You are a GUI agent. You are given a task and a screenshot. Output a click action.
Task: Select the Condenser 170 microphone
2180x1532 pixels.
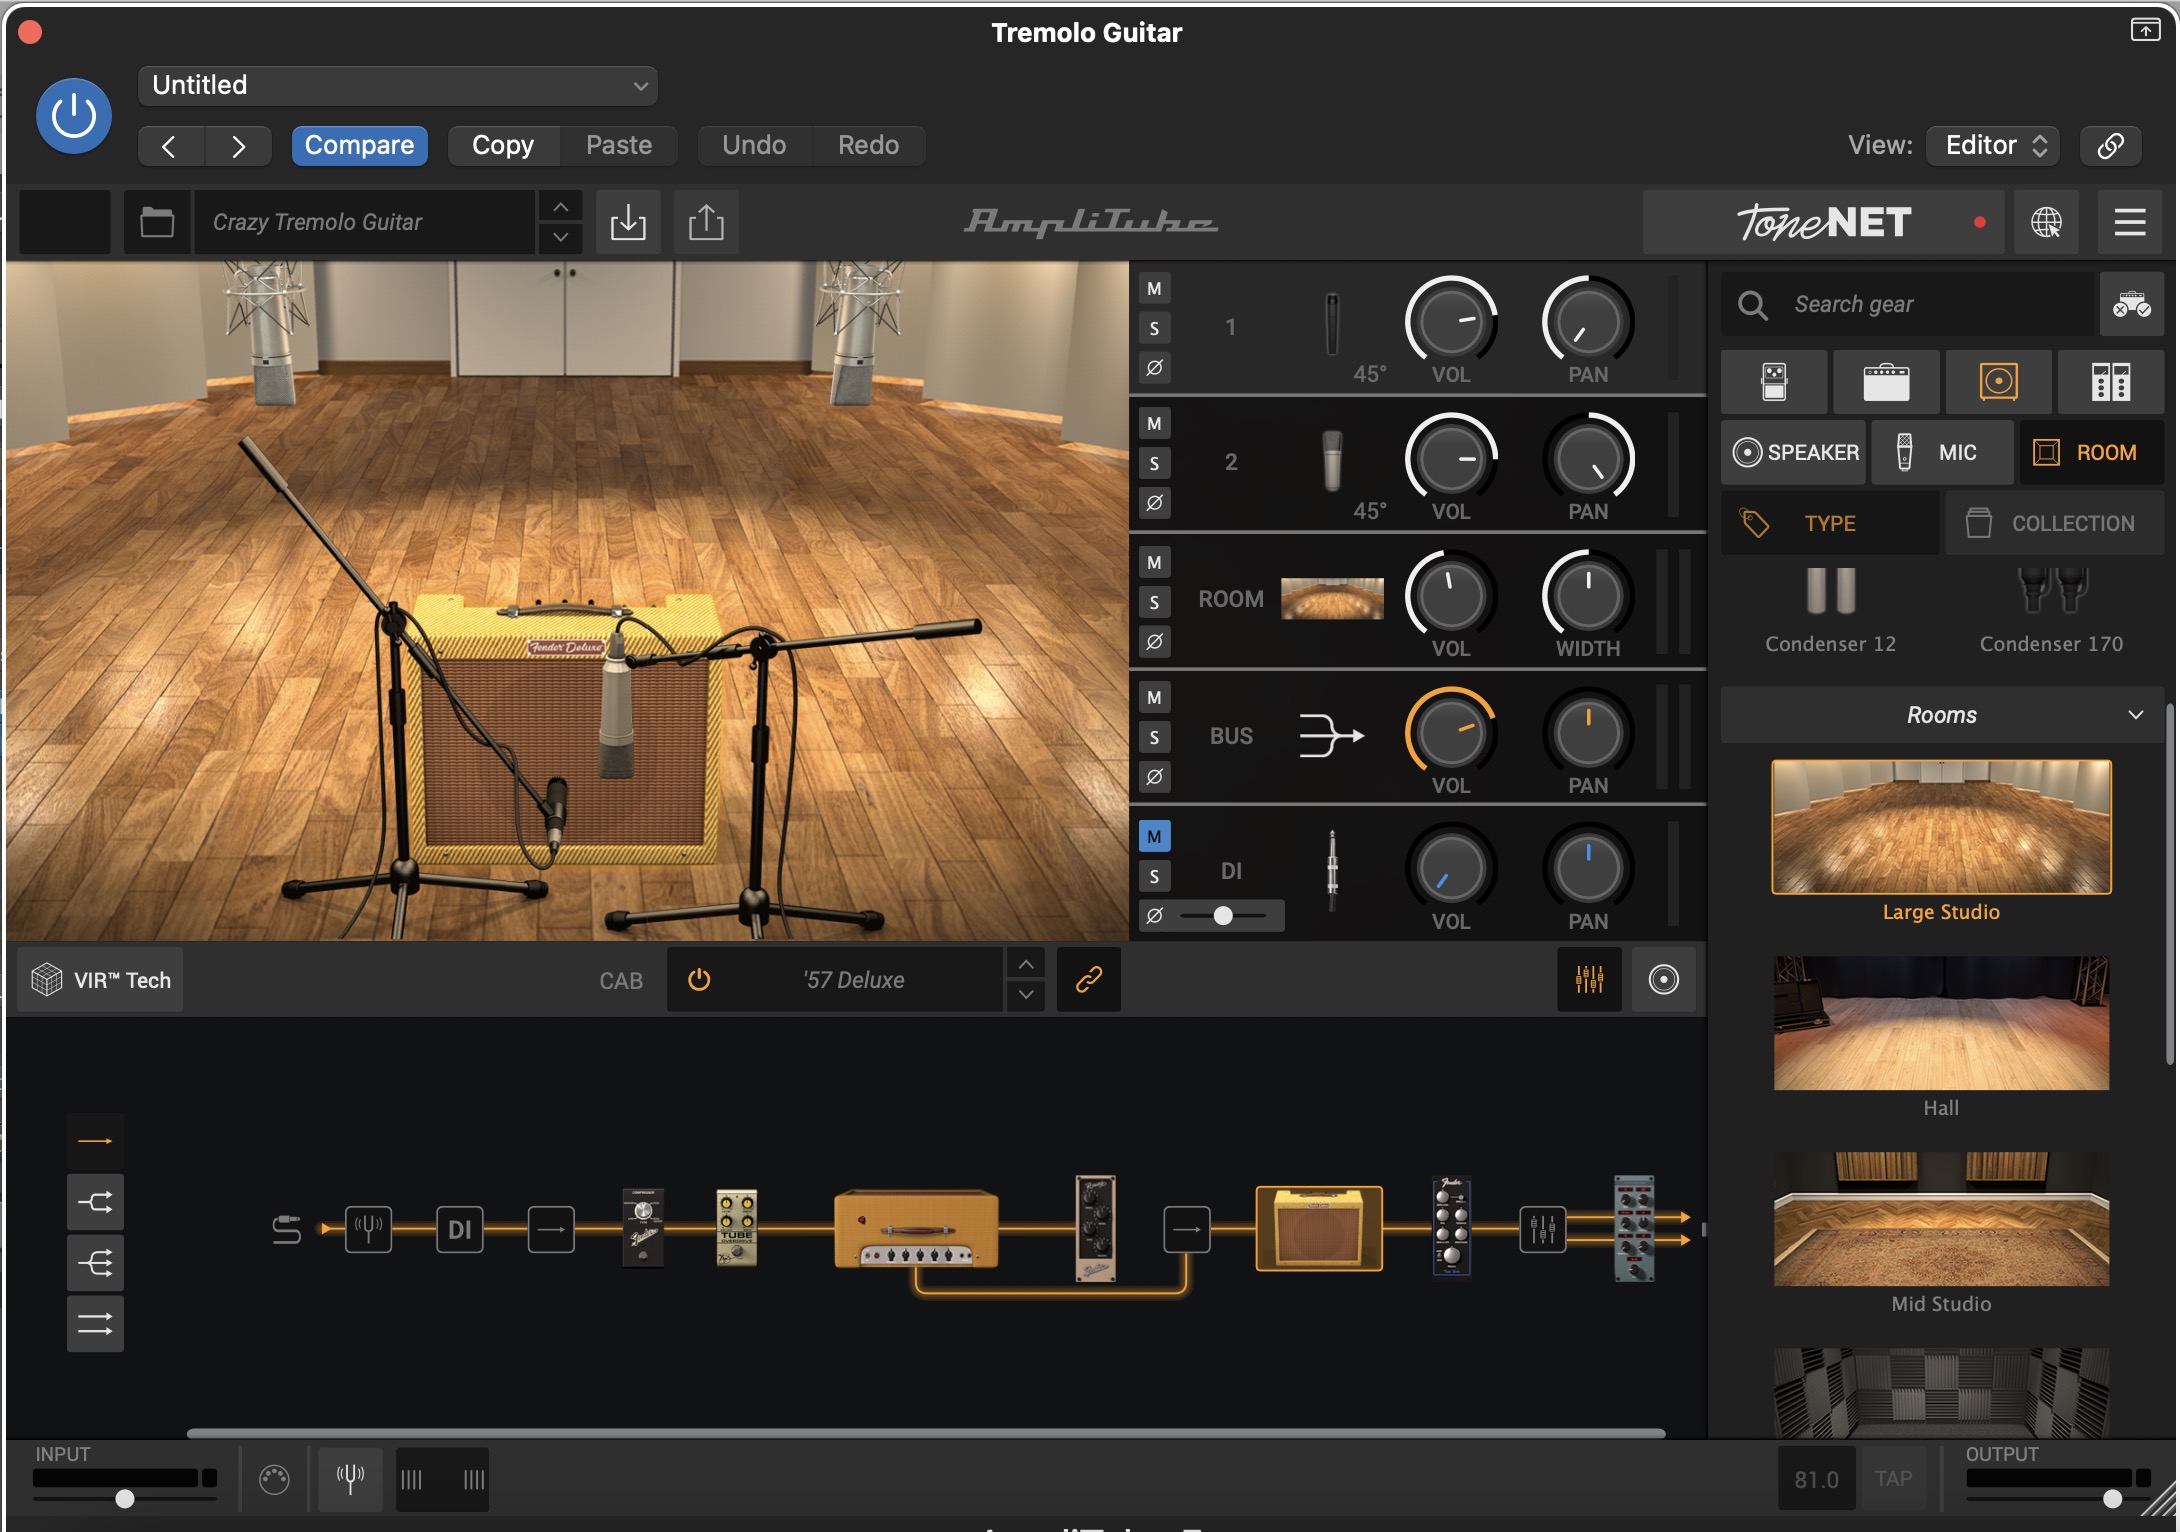coord(2051,610)
